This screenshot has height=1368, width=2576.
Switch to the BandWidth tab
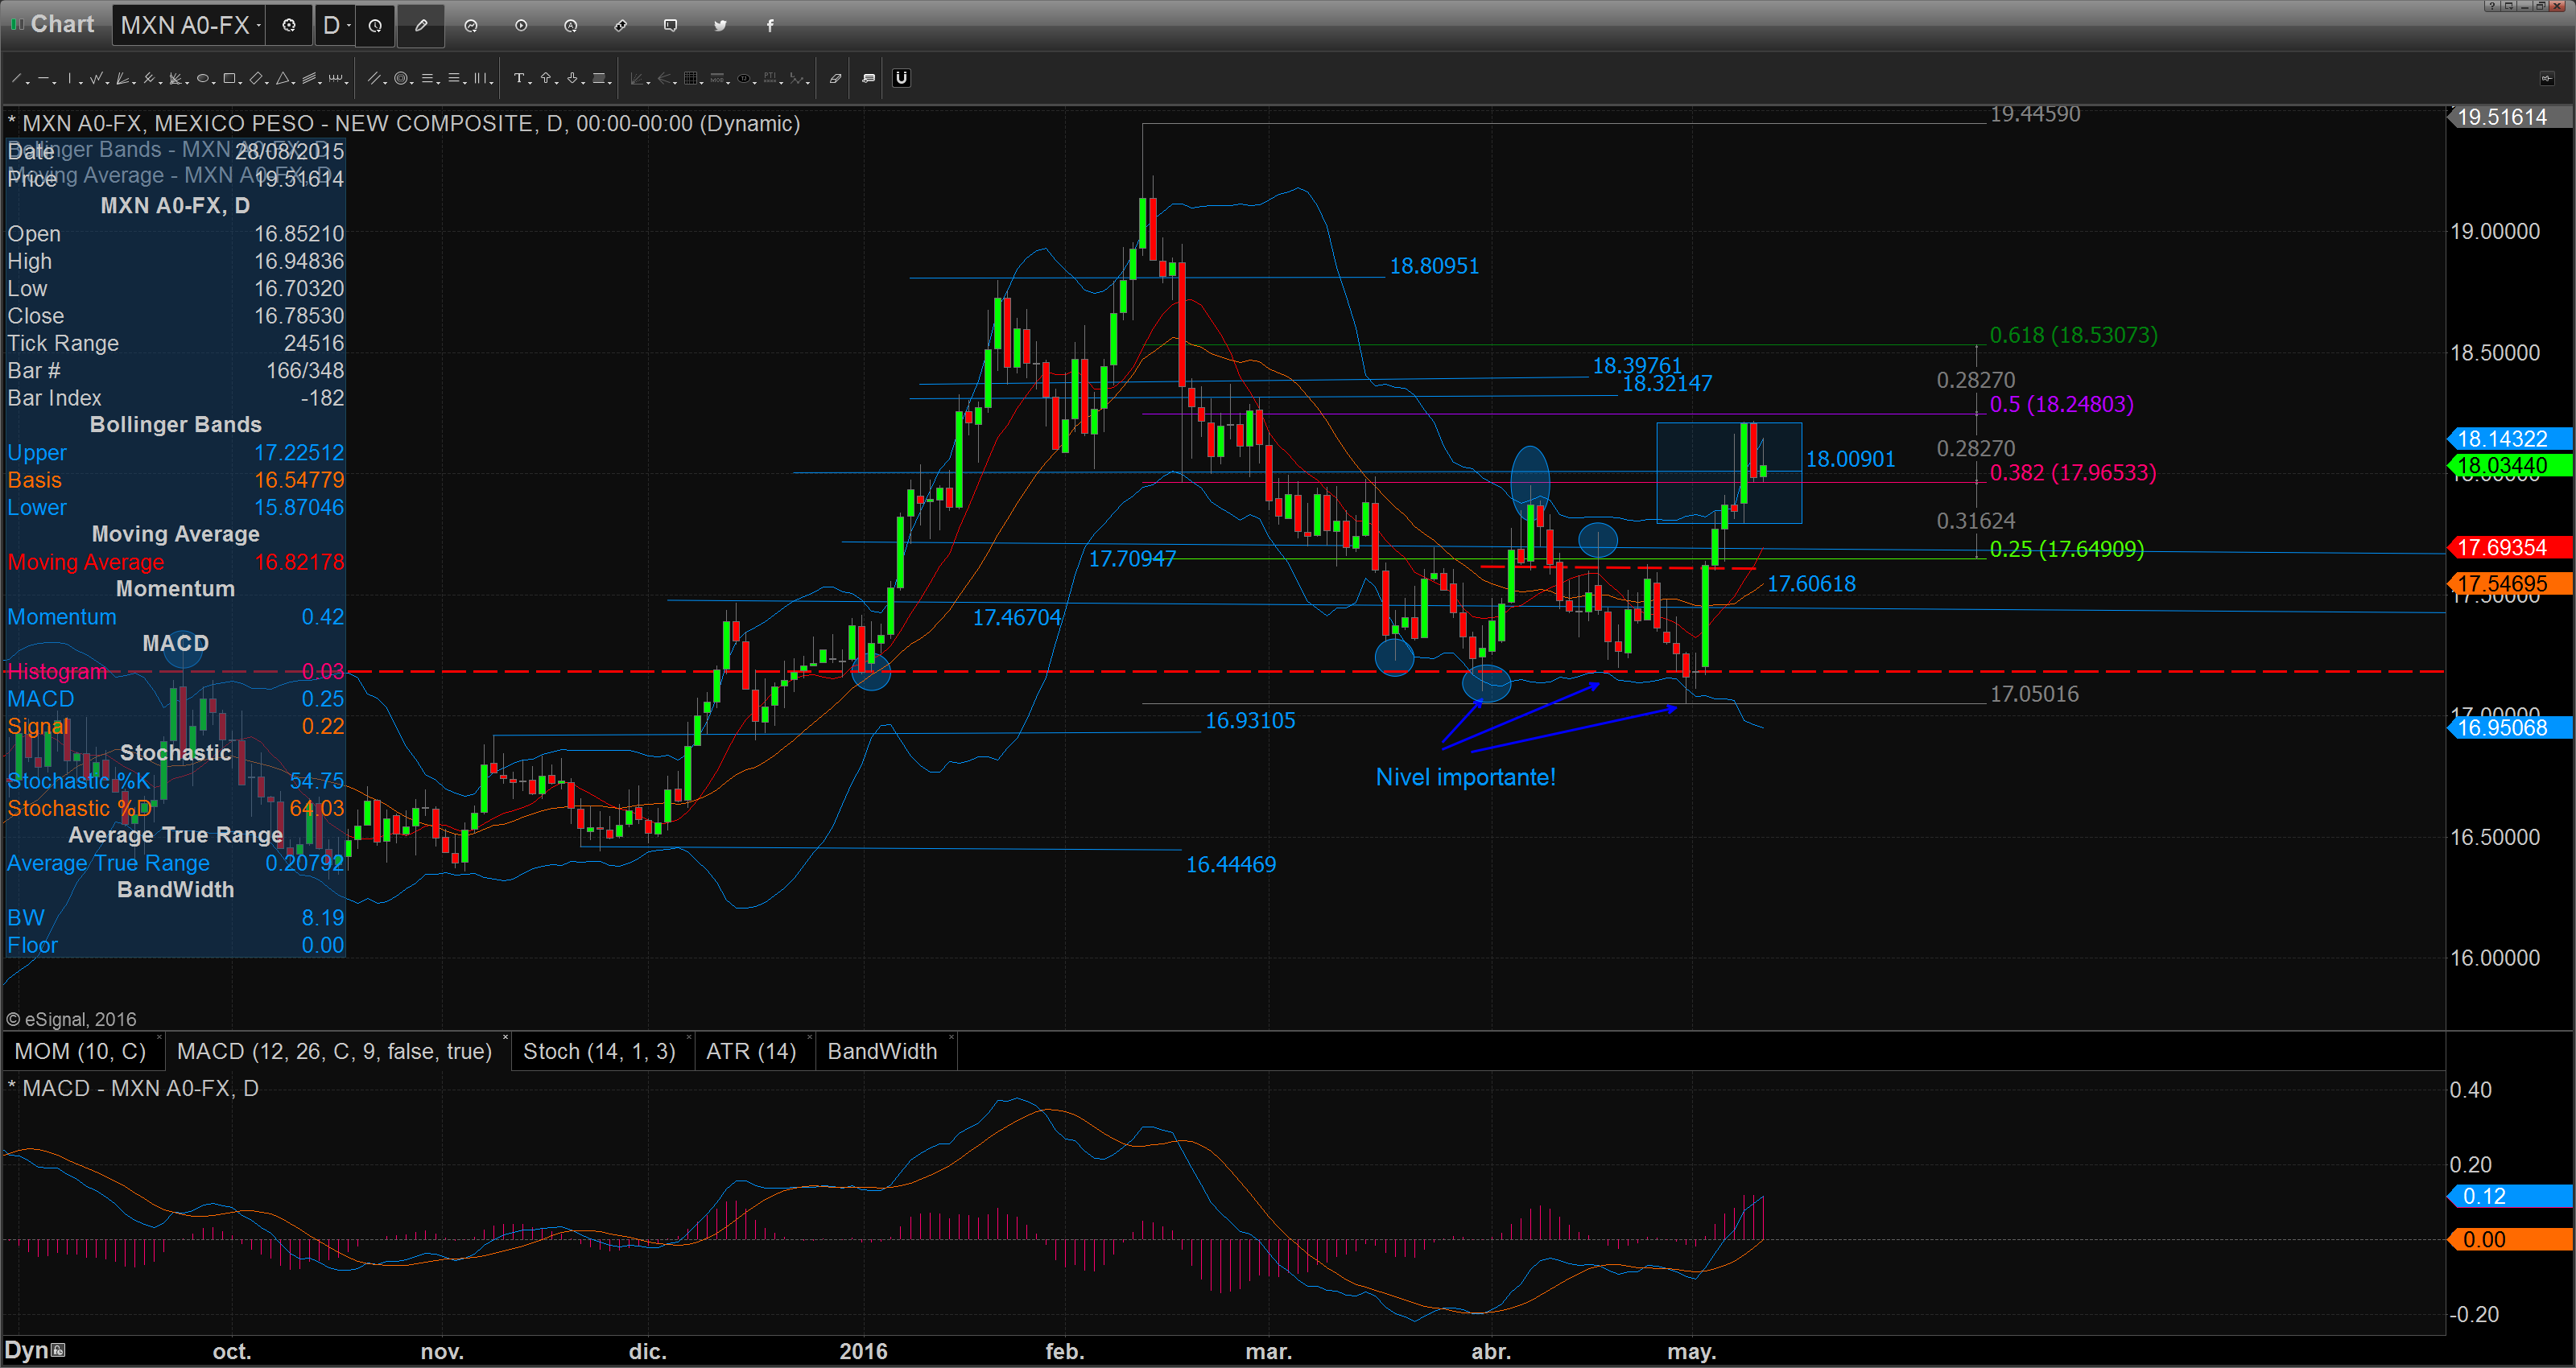pos(882,1051)
